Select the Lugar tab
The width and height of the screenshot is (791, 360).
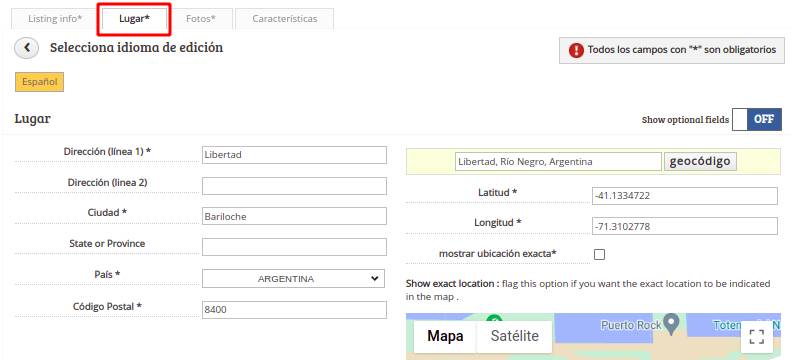coord(134,19)
